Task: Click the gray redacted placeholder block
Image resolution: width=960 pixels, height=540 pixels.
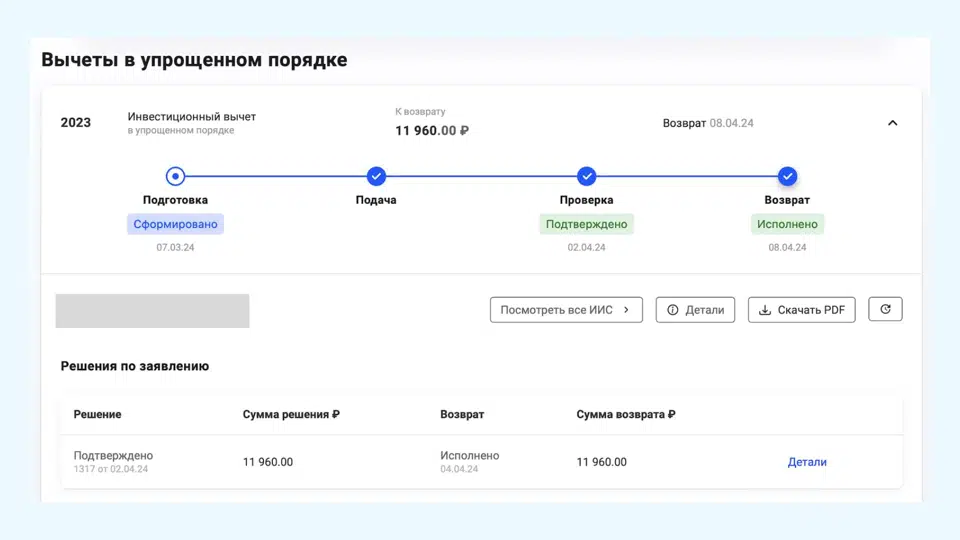Action: [152, 311]
